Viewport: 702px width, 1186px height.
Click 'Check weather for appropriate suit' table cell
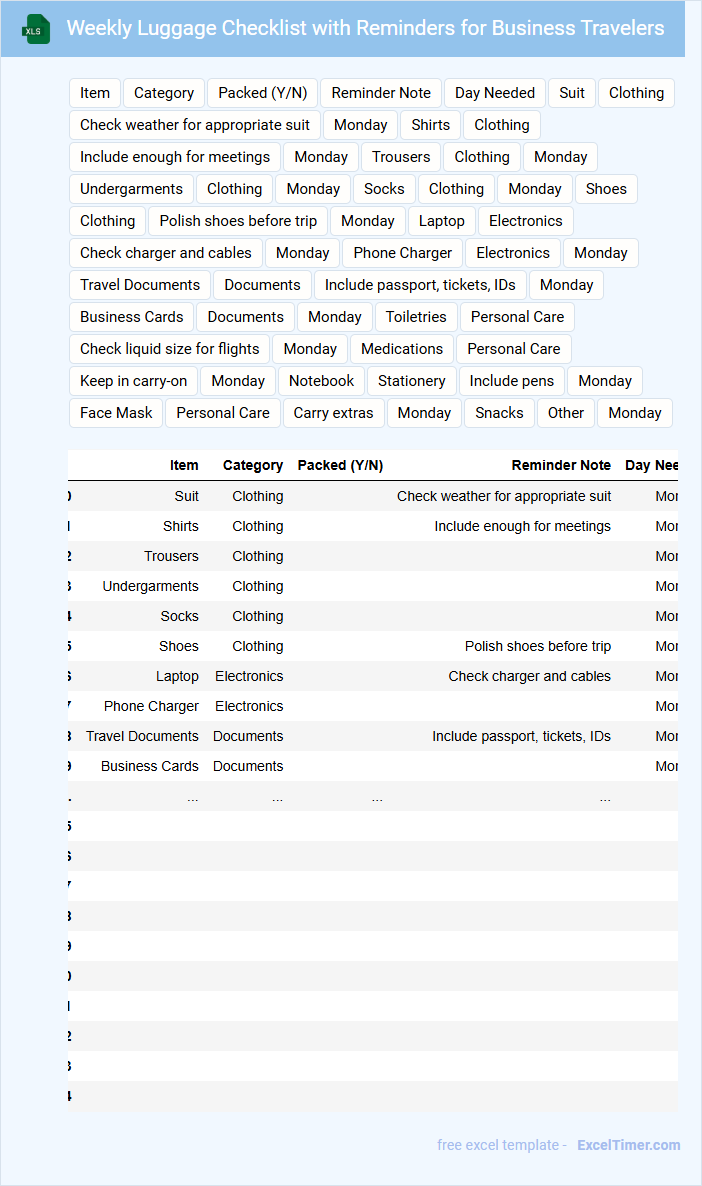(504, 496)
